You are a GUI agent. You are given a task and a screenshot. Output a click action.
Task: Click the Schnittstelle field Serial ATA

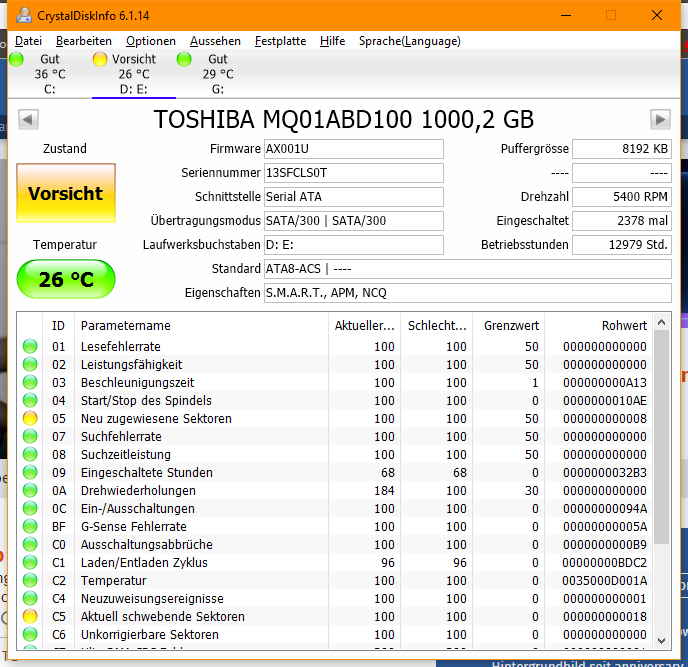coord(354,197)
